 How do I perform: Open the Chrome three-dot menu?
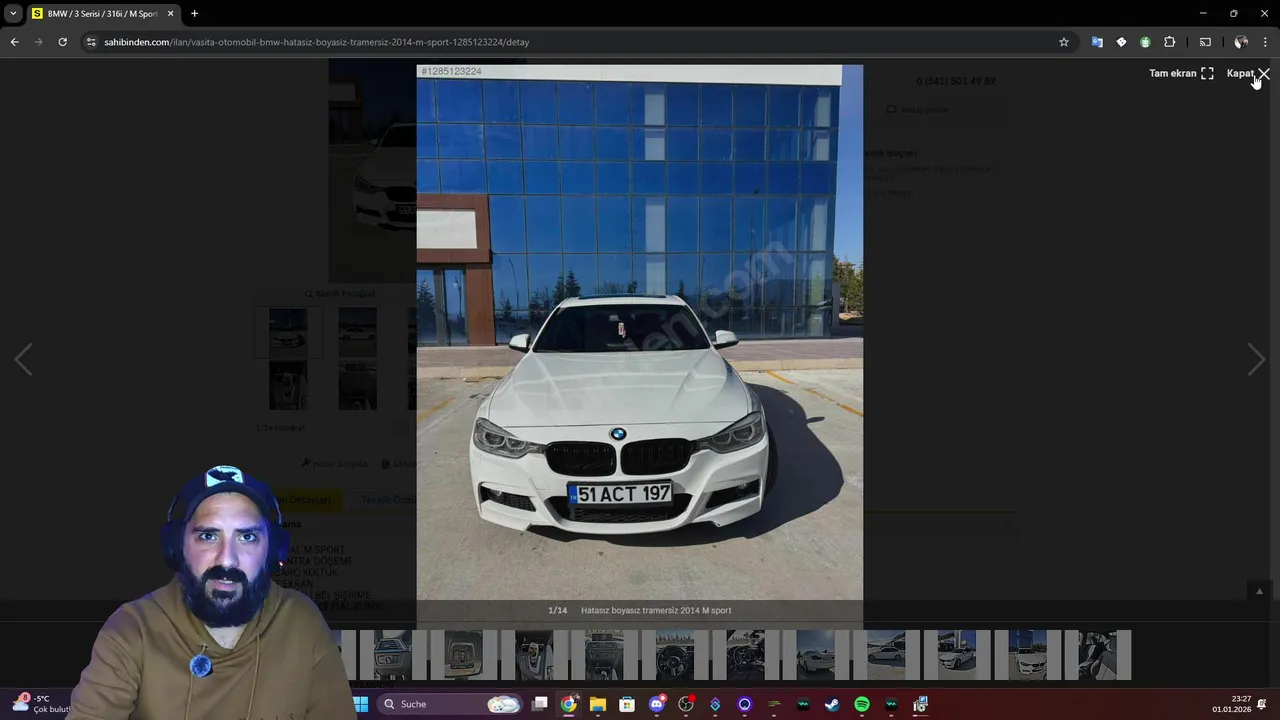pos(1265,42)
